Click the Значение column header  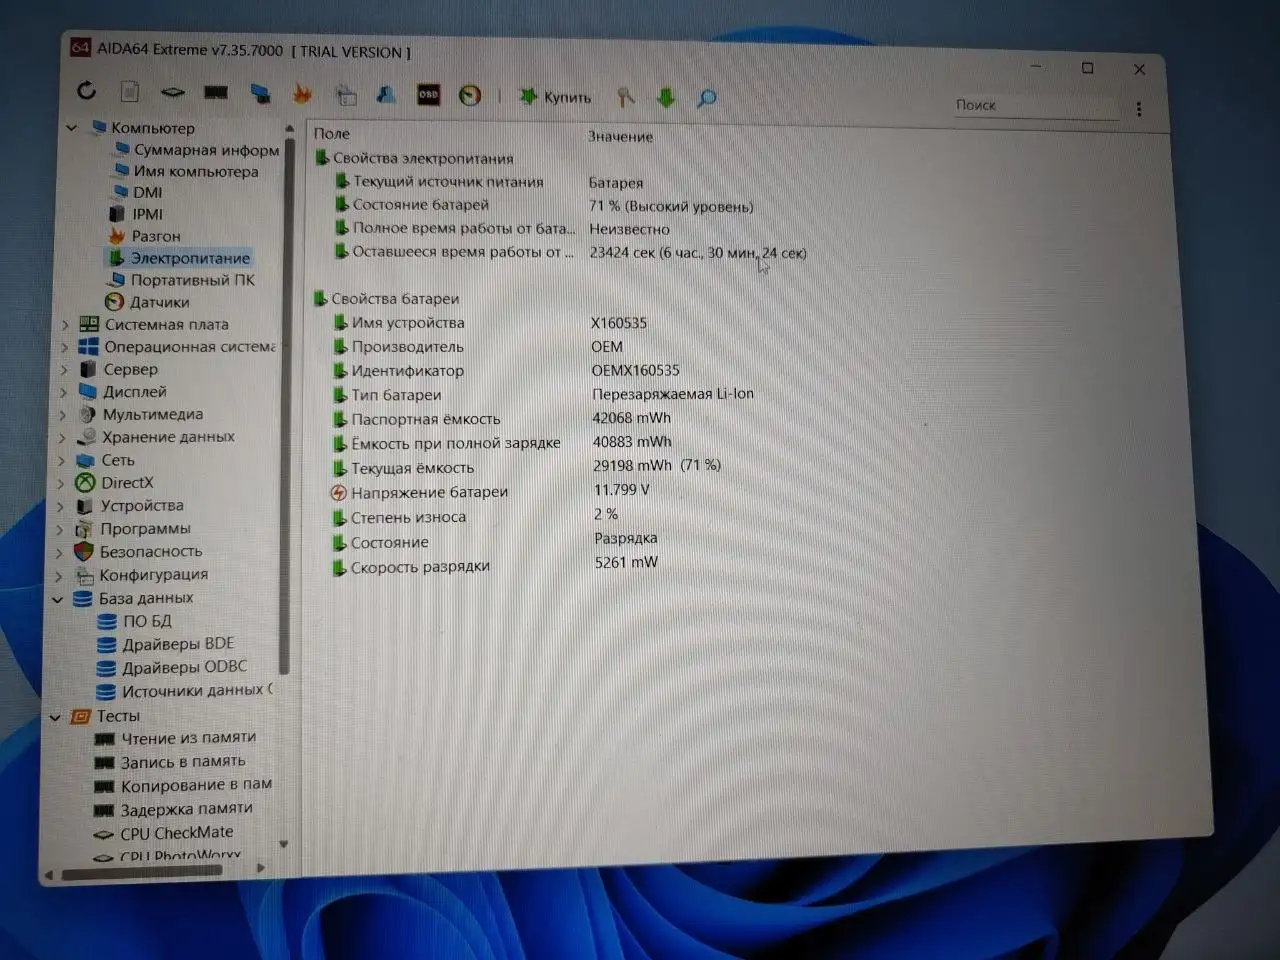(x=620, y=137)
